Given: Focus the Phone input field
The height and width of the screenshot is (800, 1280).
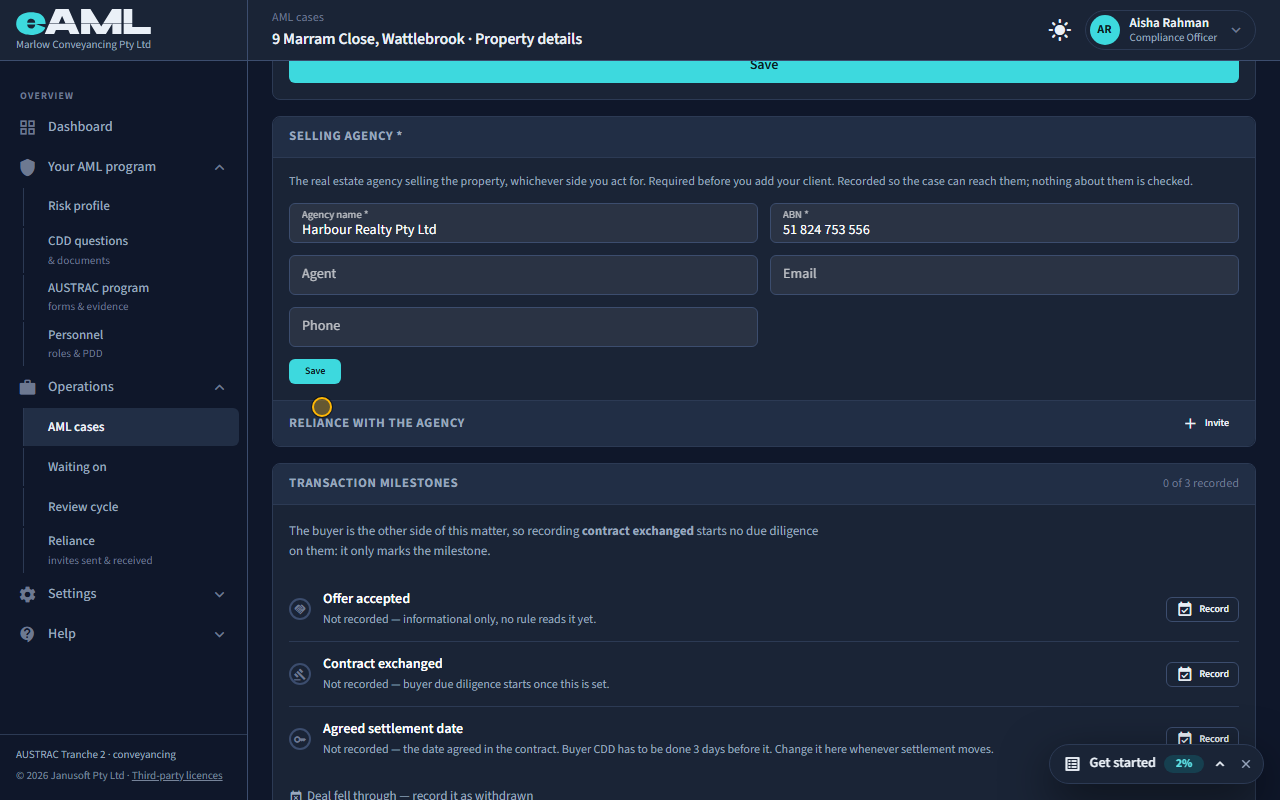Looking at the screenshot, I should [x=523, y=327].
